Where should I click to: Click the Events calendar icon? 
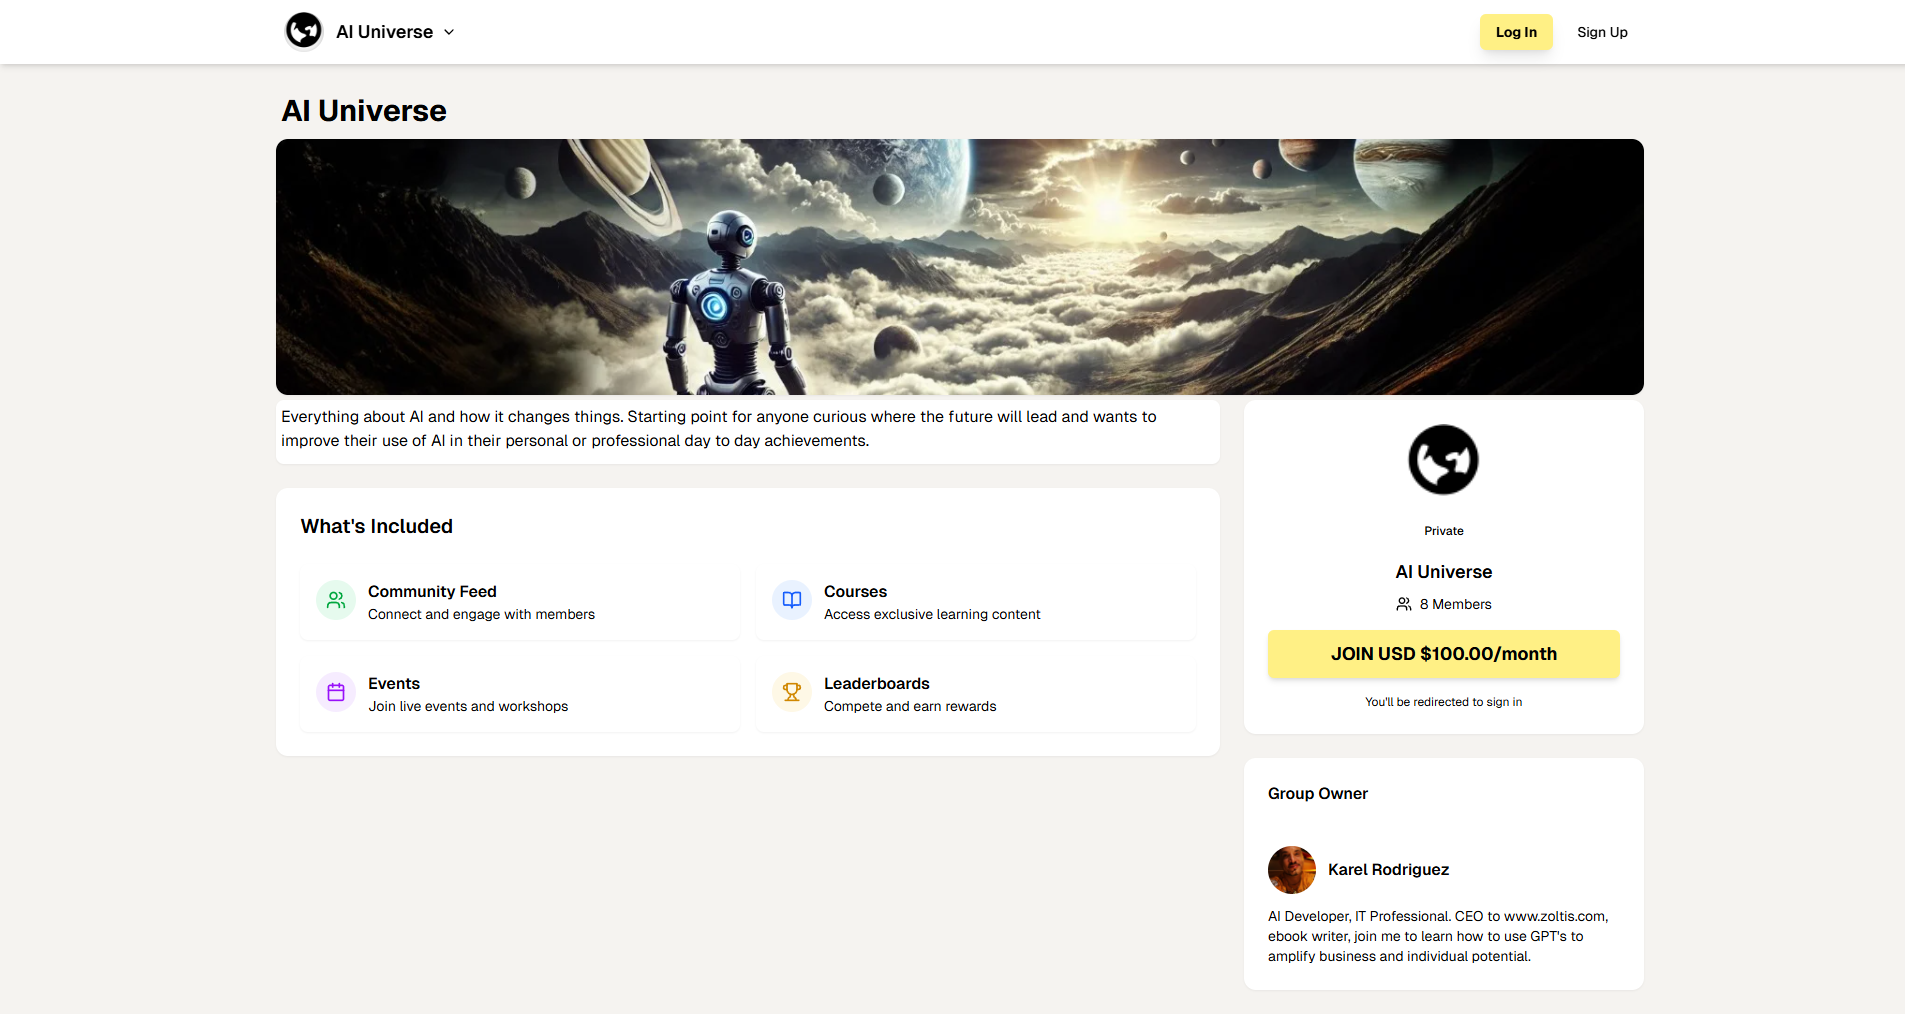[x=336, y=692]
